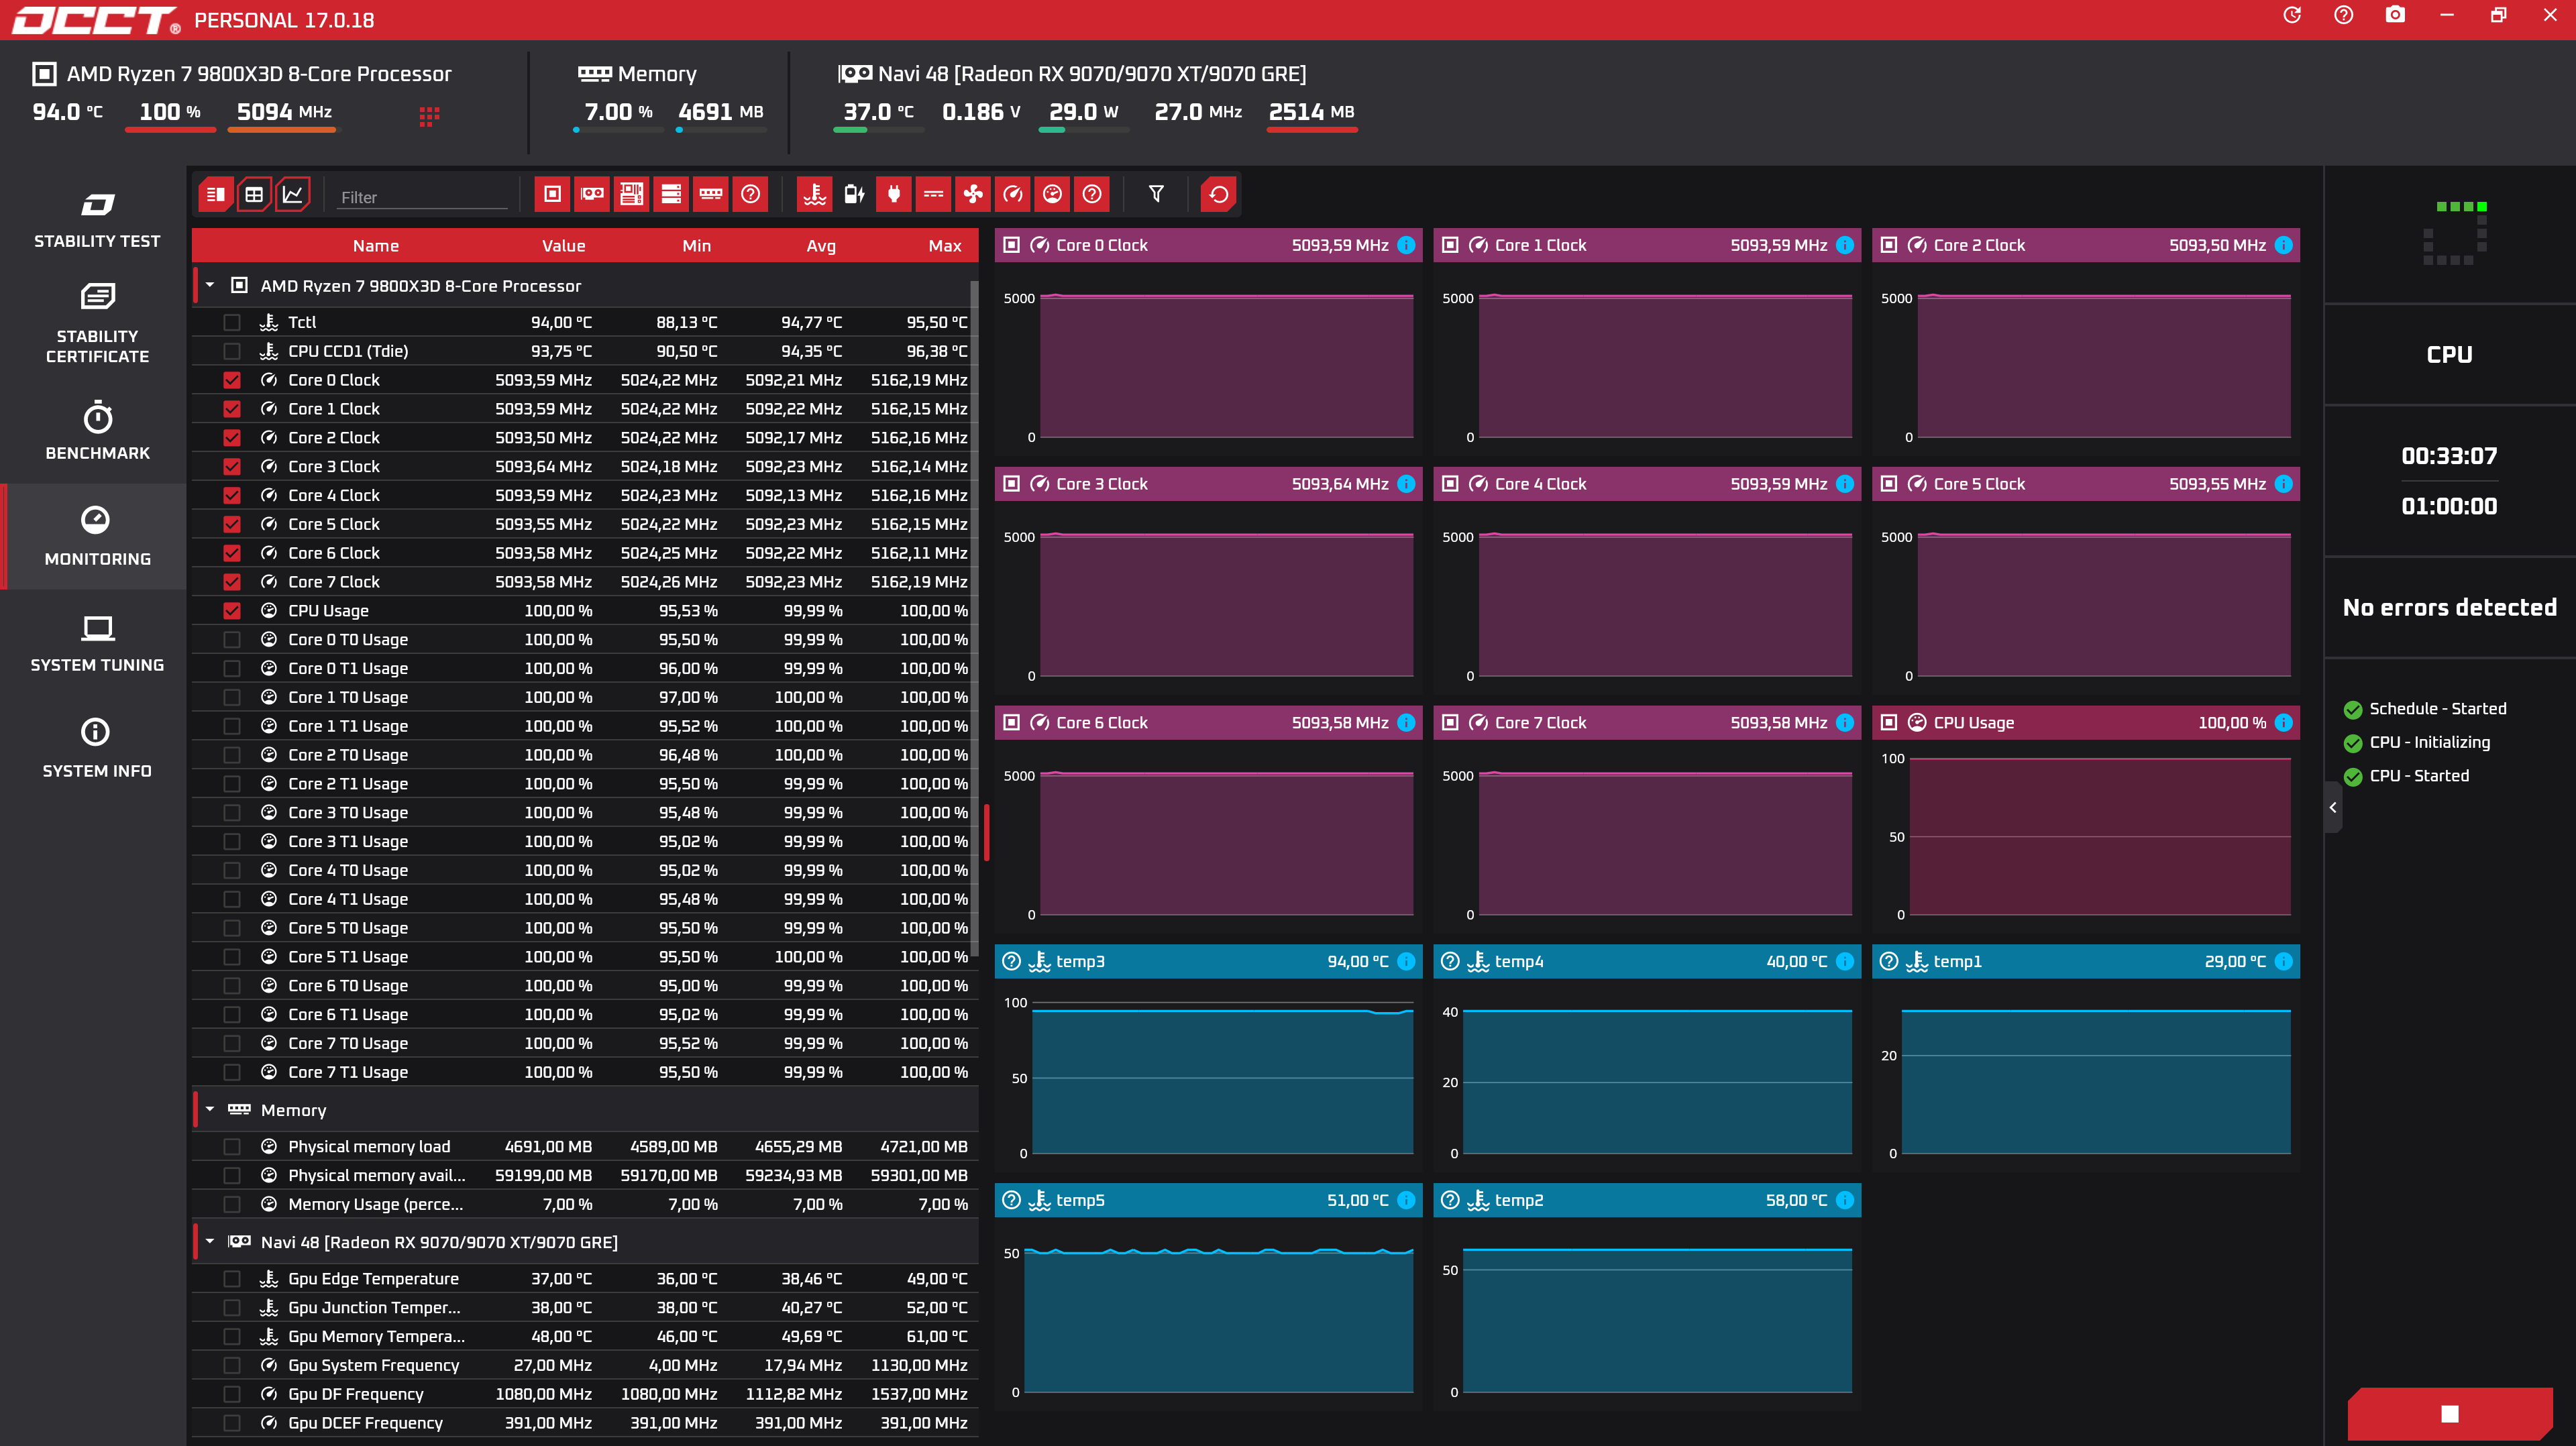Uncheck the CPU Usage checkbox

[232, 611]
